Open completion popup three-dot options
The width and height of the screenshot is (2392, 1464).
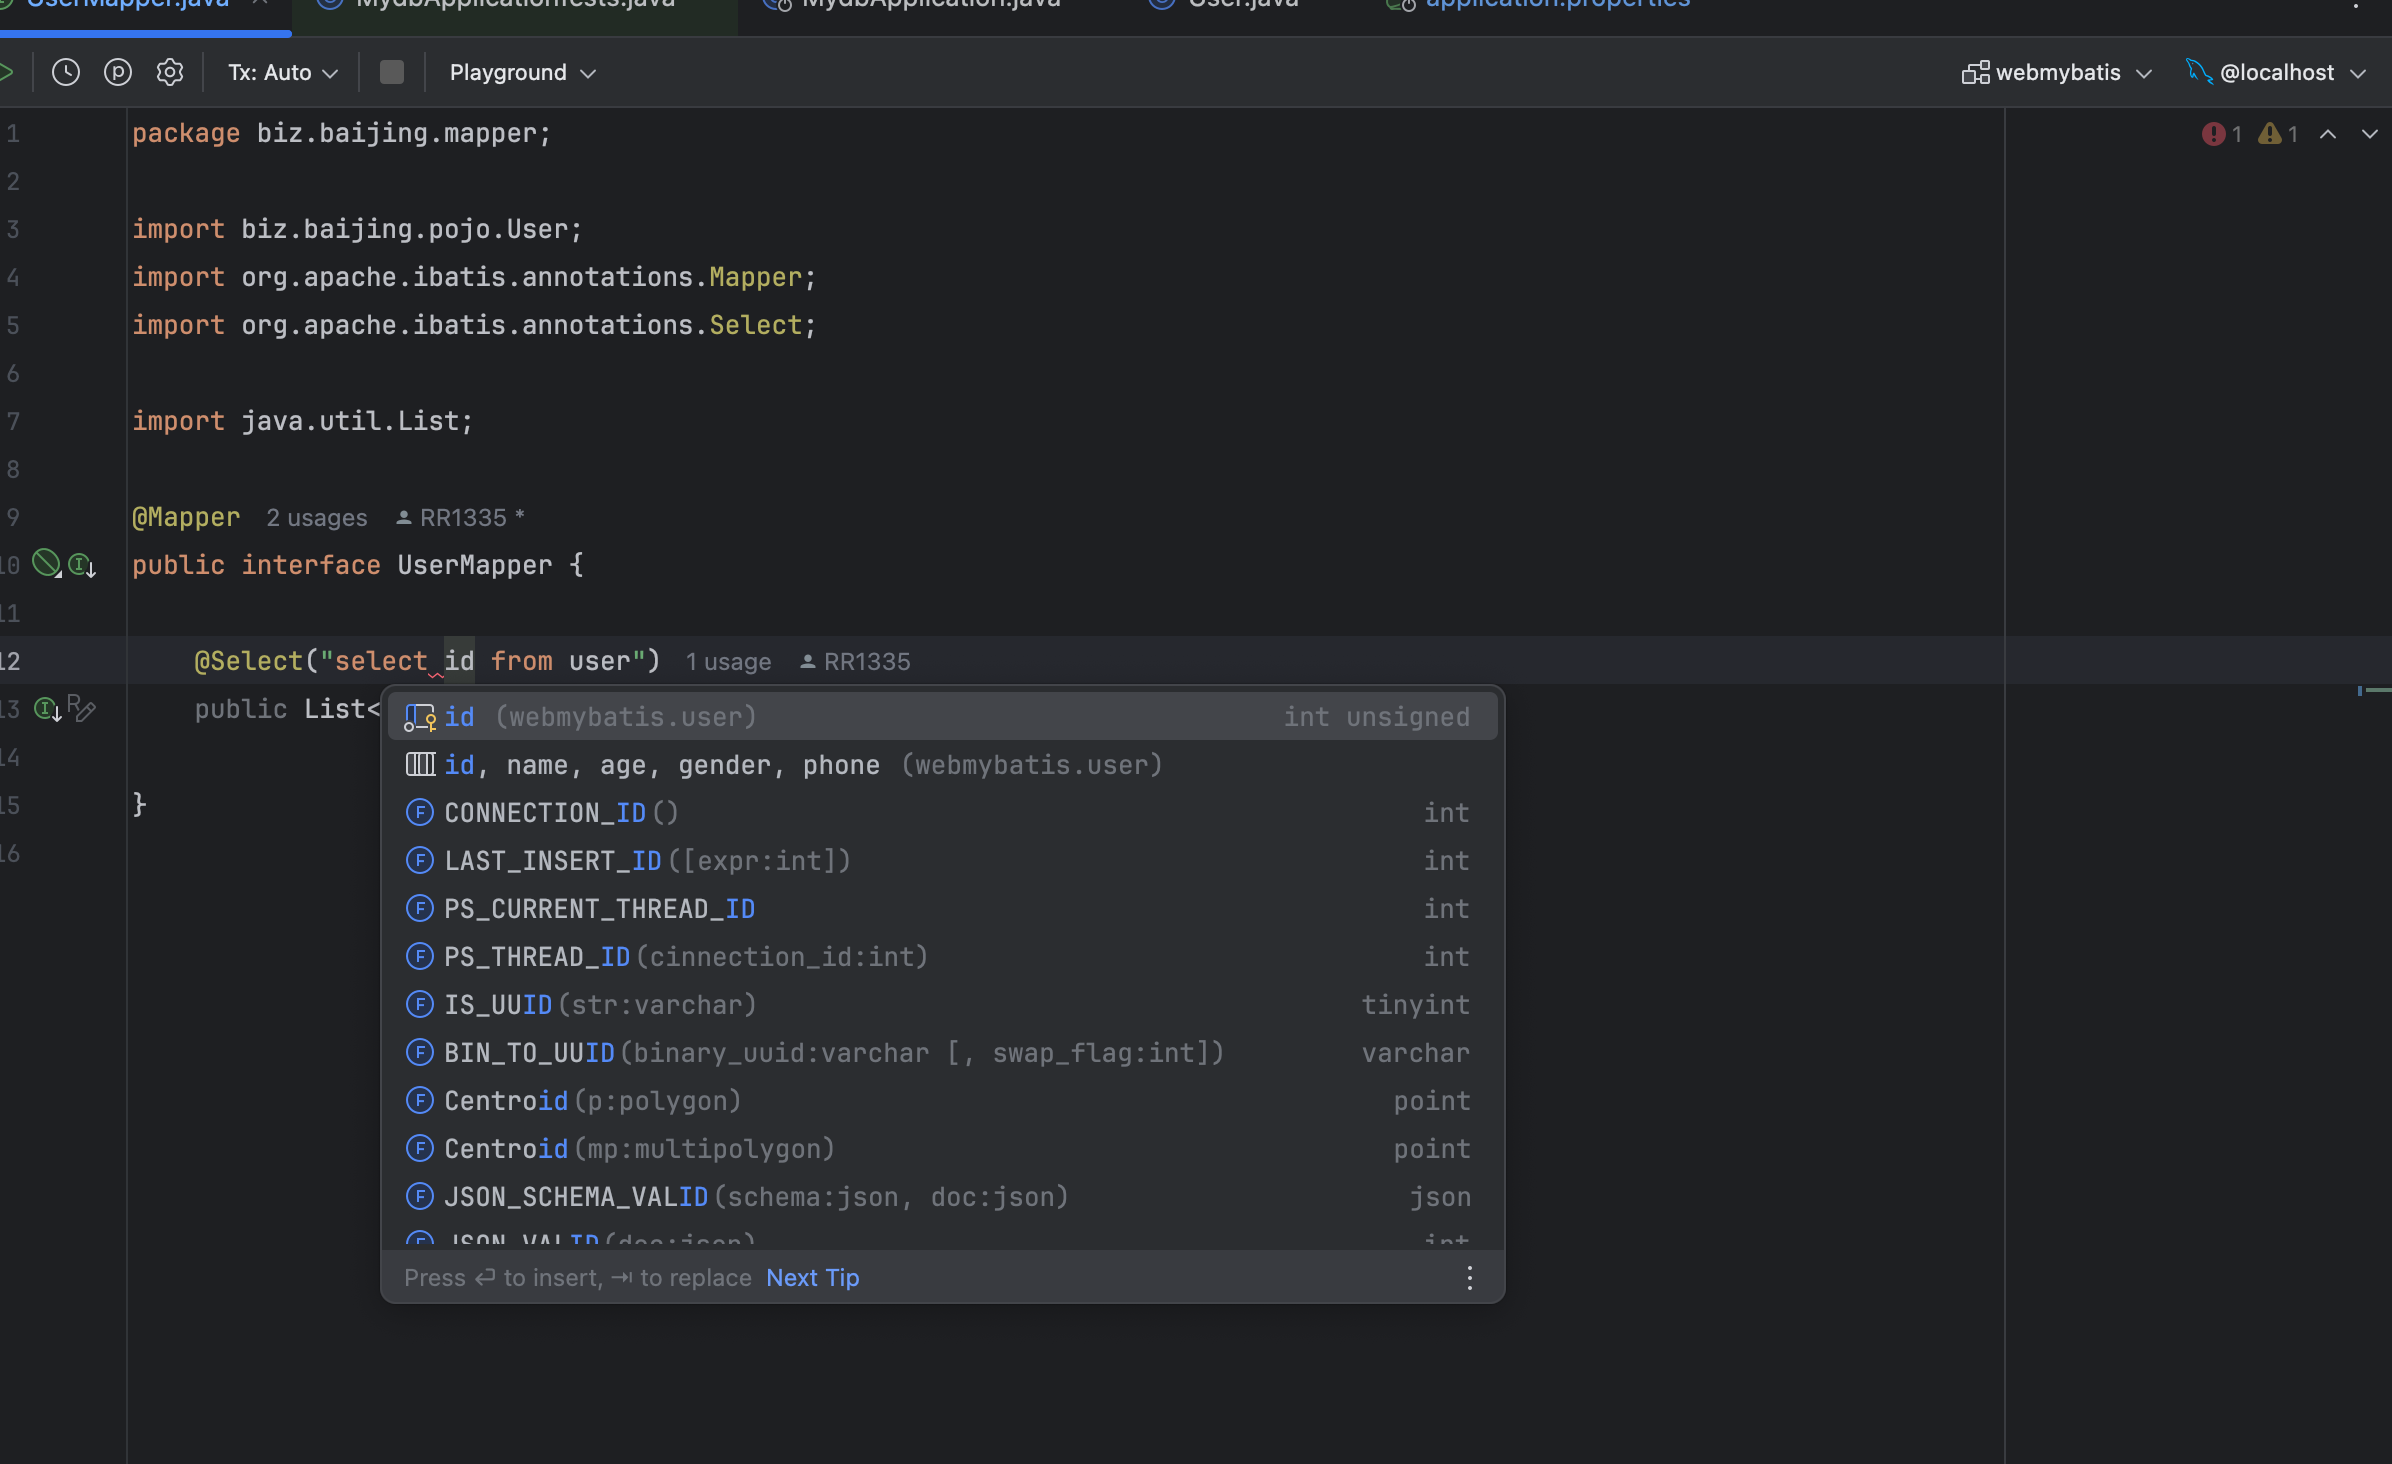(1469, 1277)
